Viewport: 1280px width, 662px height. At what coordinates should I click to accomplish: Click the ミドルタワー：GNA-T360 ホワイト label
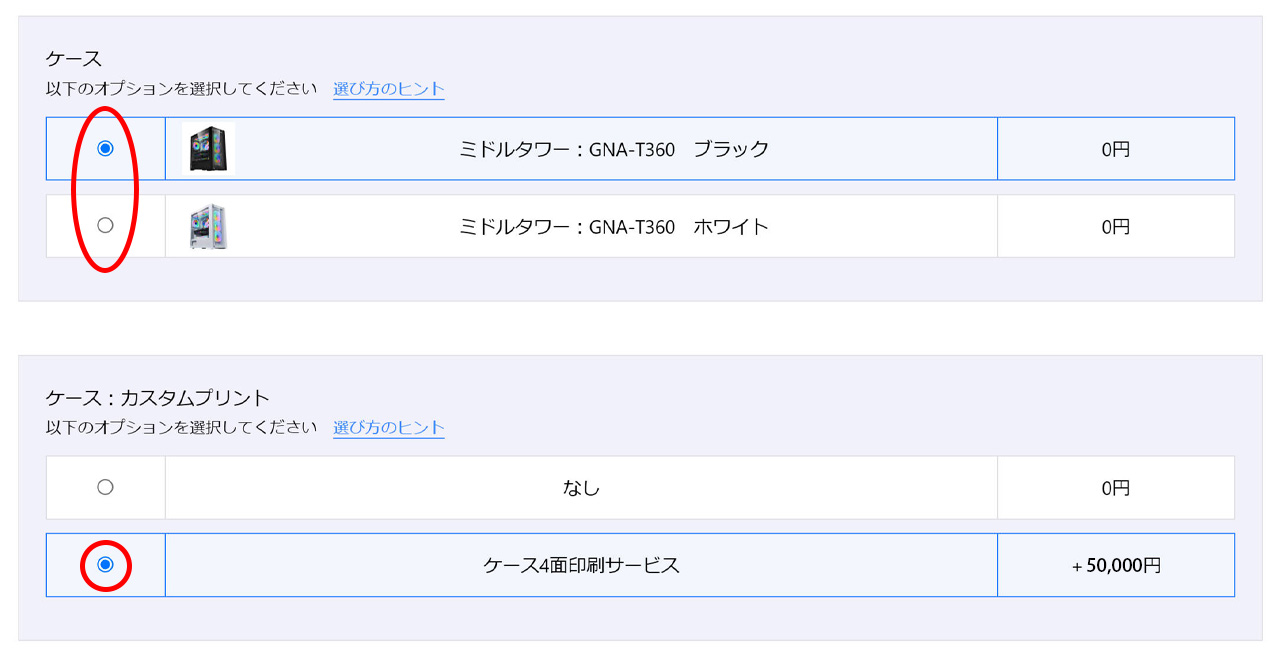point(614,226)
